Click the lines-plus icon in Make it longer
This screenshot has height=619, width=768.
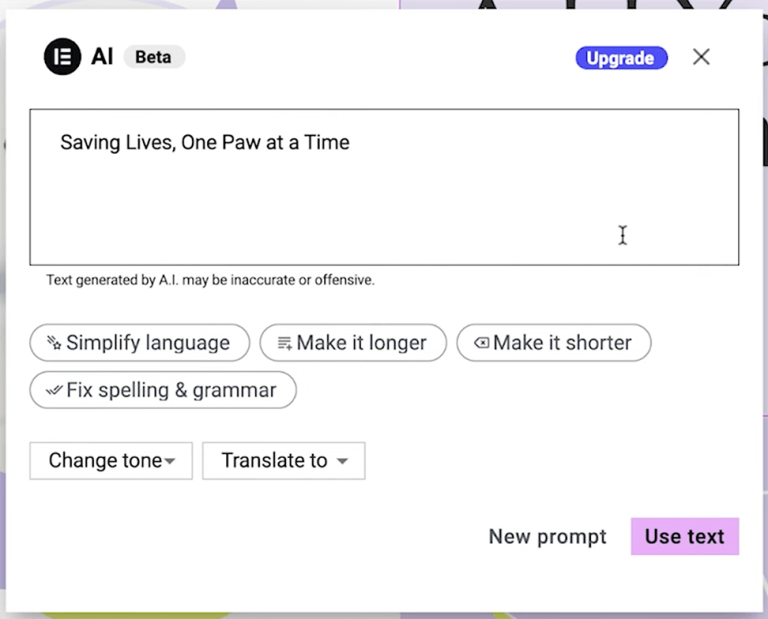[285, 343]
